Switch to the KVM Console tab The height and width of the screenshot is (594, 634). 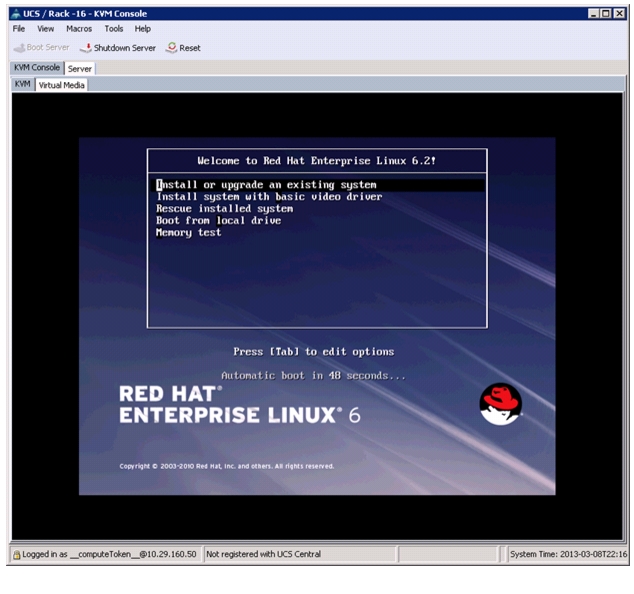pos(37,68)
